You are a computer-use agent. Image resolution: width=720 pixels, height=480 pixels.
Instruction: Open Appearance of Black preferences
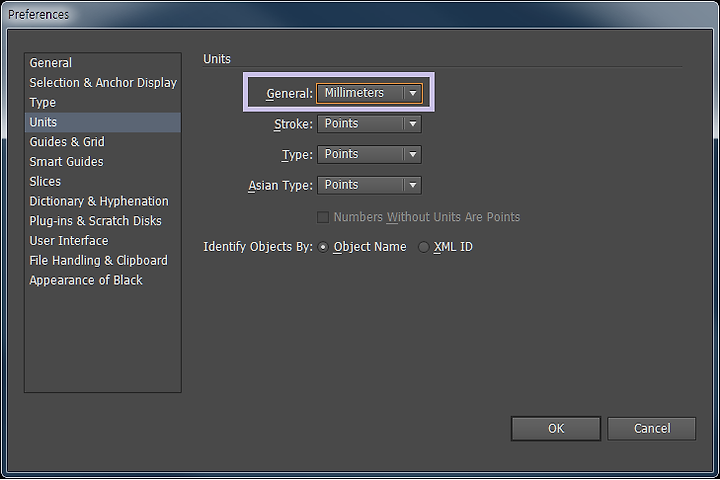[103, 280]
